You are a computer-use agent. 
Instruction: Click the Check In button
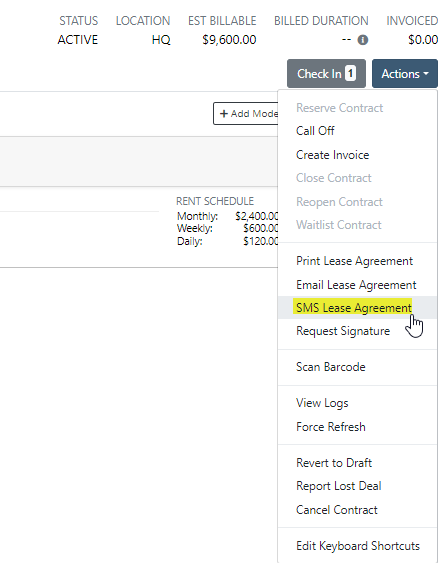pyautogui.click(x=326, y=74)
